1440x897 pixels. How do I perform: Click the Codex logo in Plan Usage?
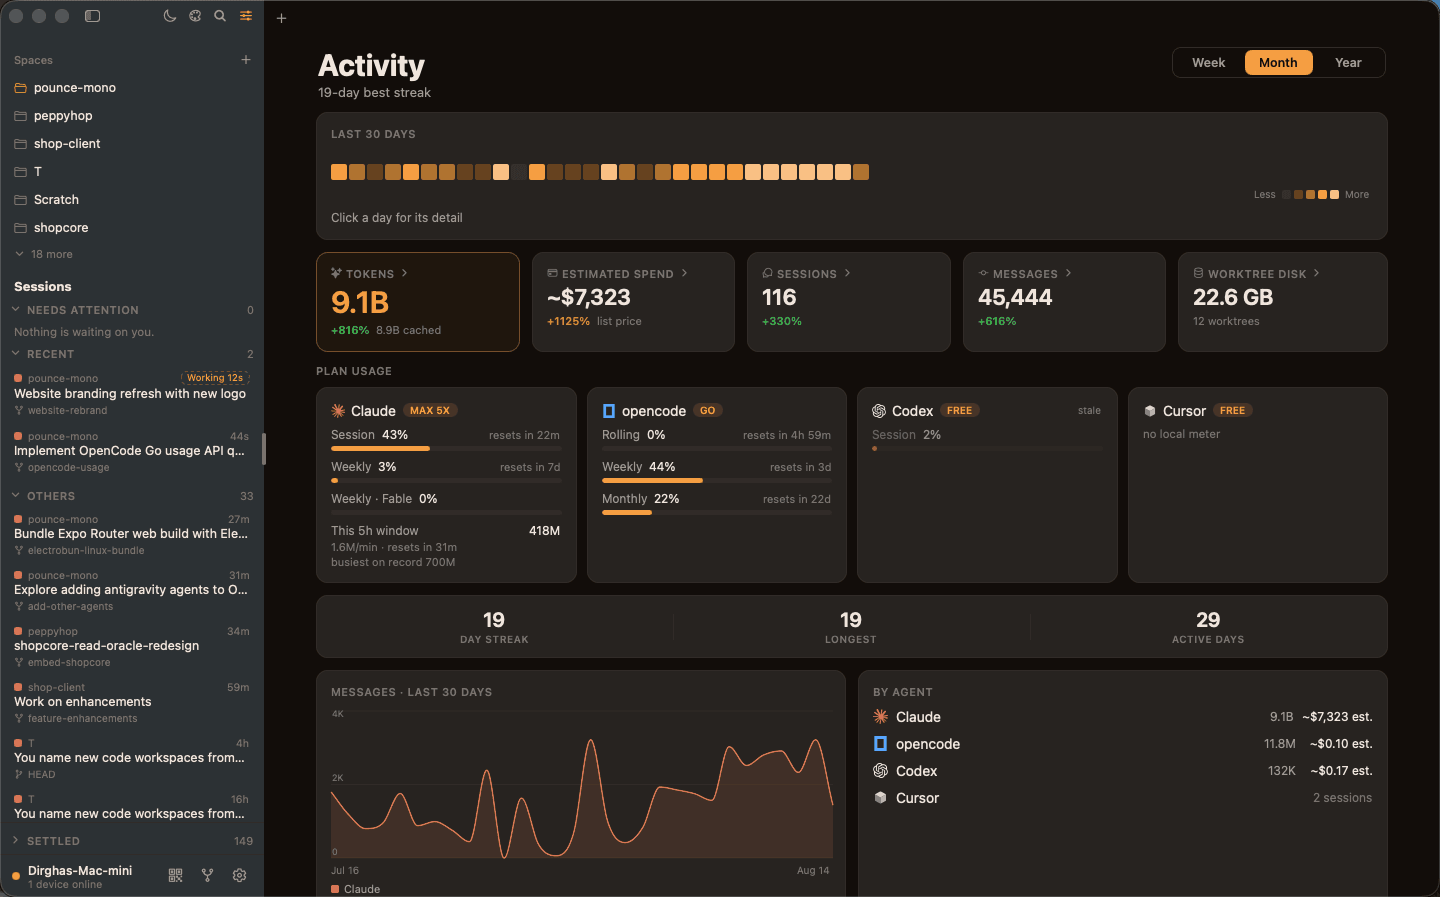coord(879,411)
